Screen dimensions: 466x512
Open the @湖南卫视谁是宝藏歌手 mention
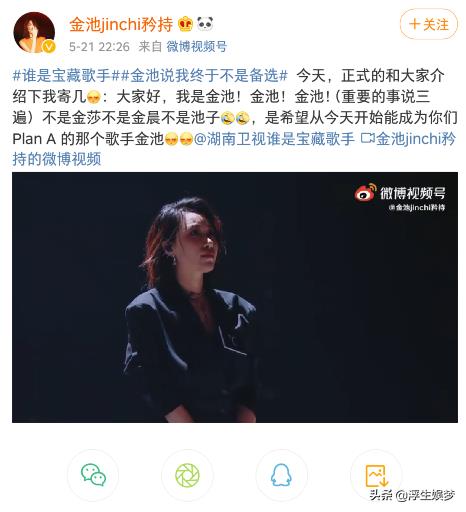(274, 139)
